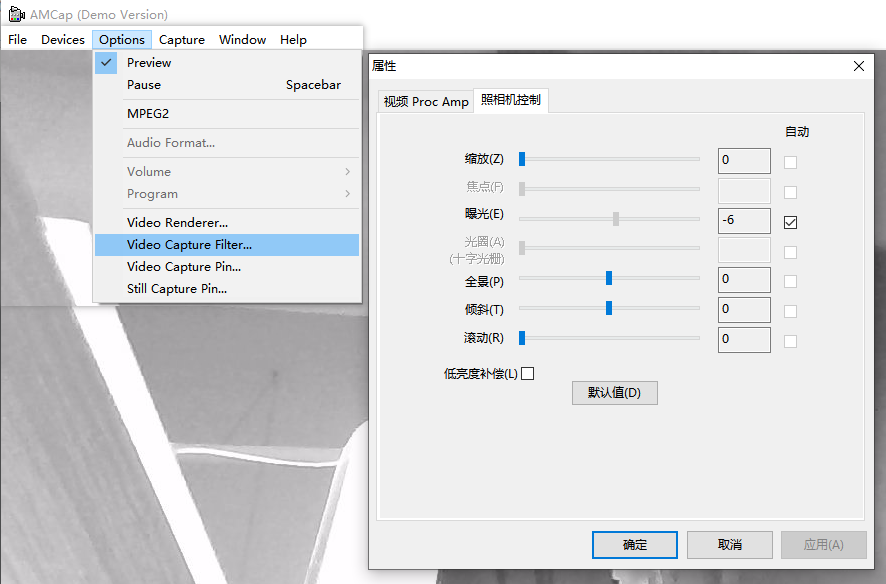The image size is (886, 584).
Task: Click the 应用(A) apply button
Action: [x=824, y=544]
